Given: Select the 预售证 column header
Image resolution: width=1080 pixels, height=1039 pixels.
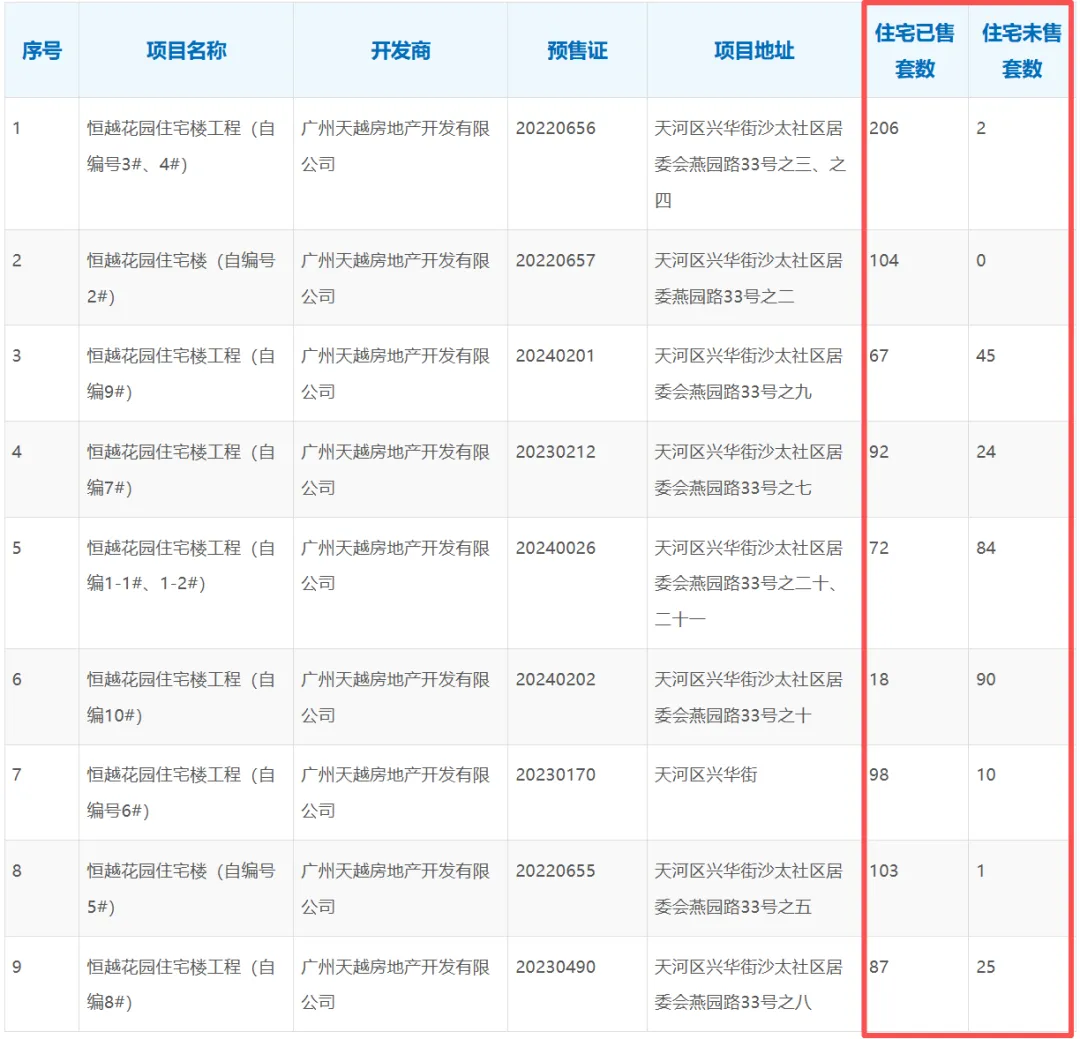Looking at the screenshot, I should pyautogui.click(x=577, y=51).
